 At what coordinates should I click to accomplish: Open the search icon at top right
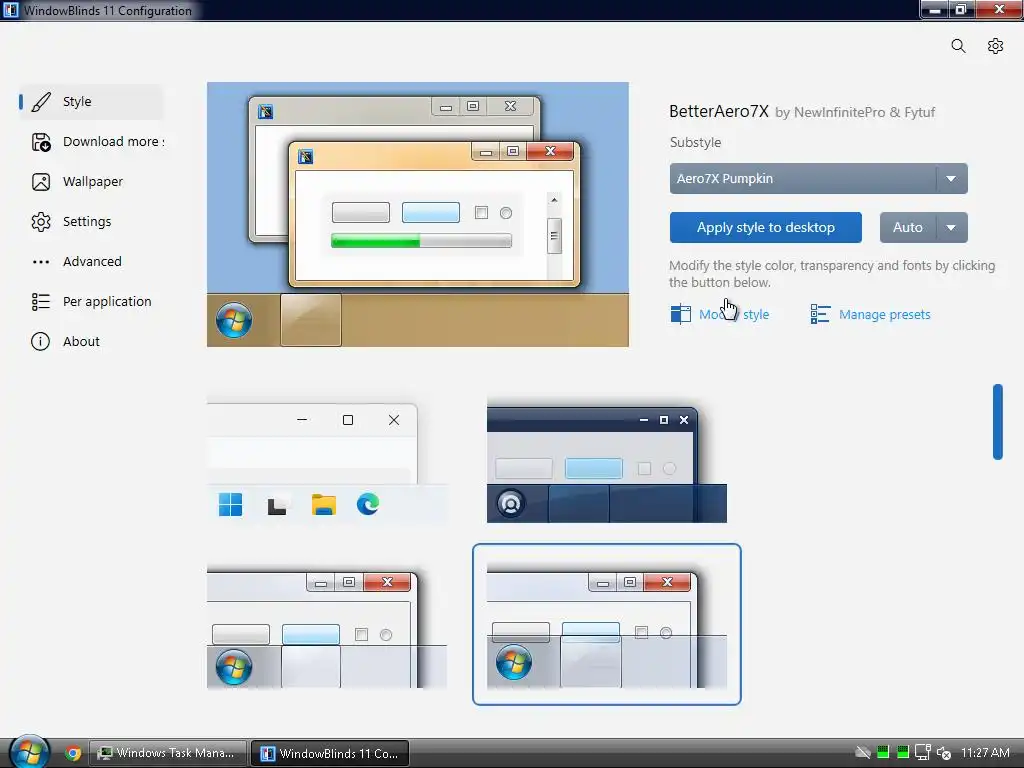click(958, 46)
